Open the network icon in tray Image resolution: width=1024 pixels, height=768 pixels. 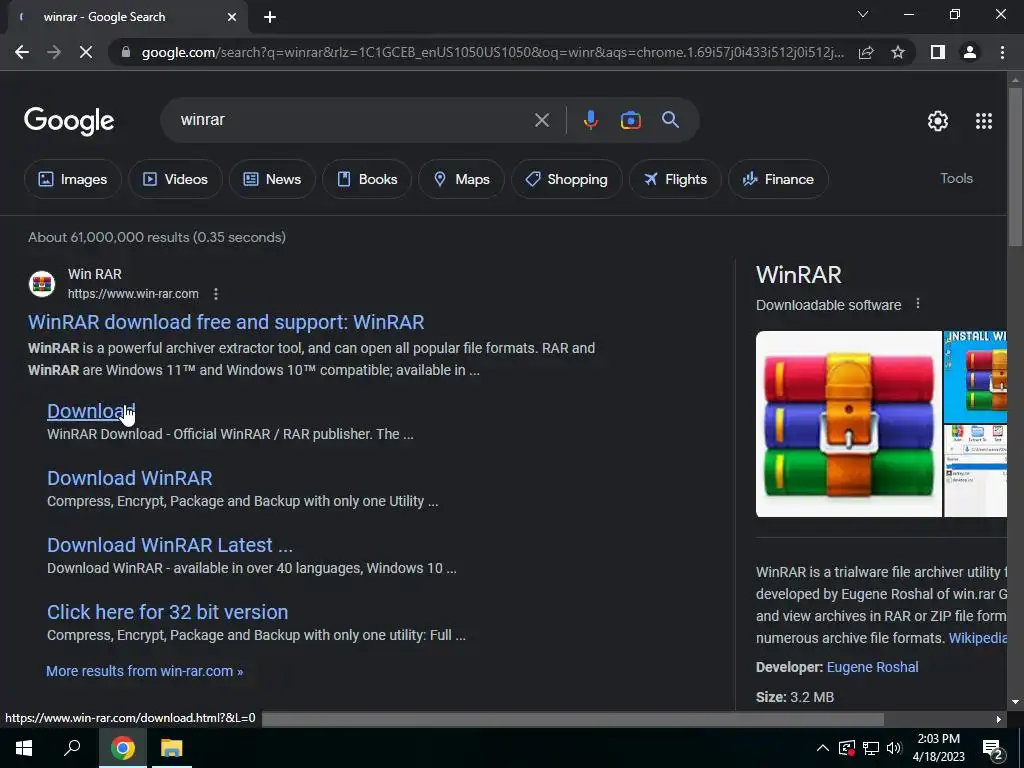[x=871, y=748]
